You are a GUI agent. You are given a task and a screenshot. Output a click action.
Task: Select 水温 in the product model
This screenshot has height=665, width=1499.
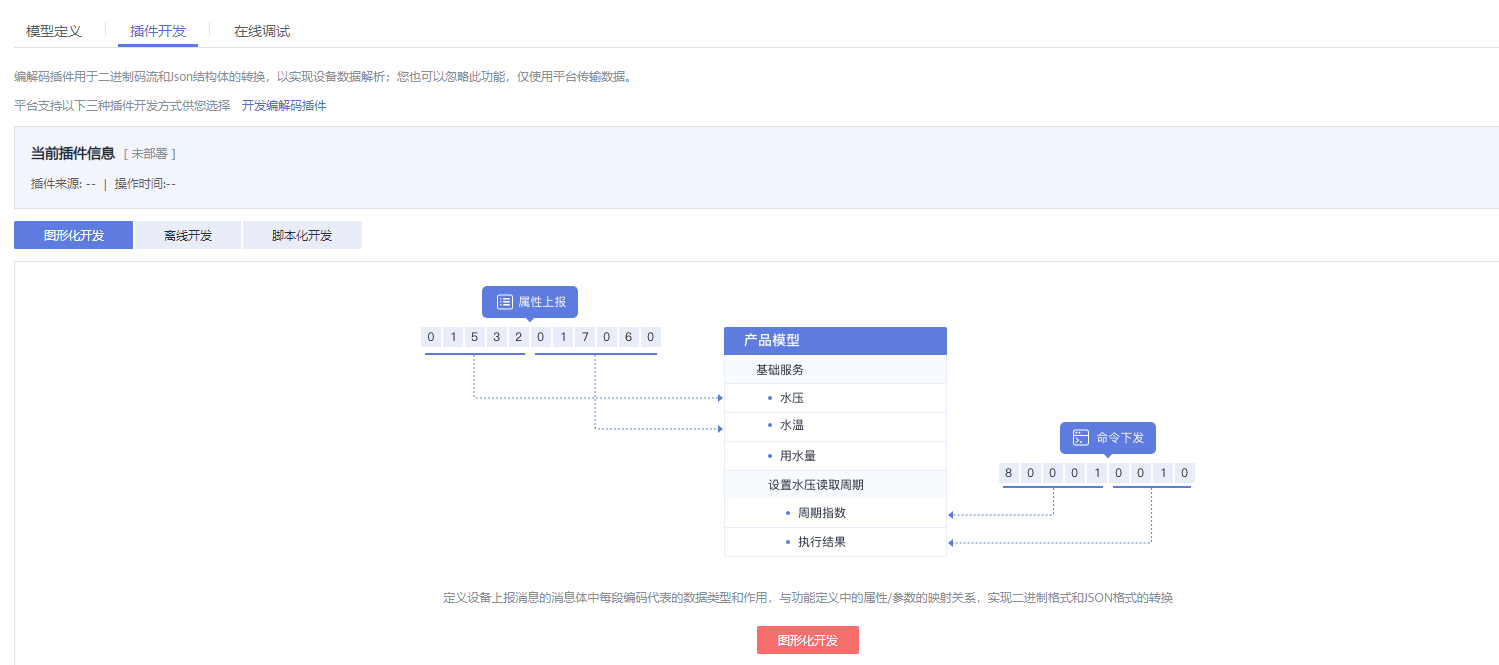792,425
